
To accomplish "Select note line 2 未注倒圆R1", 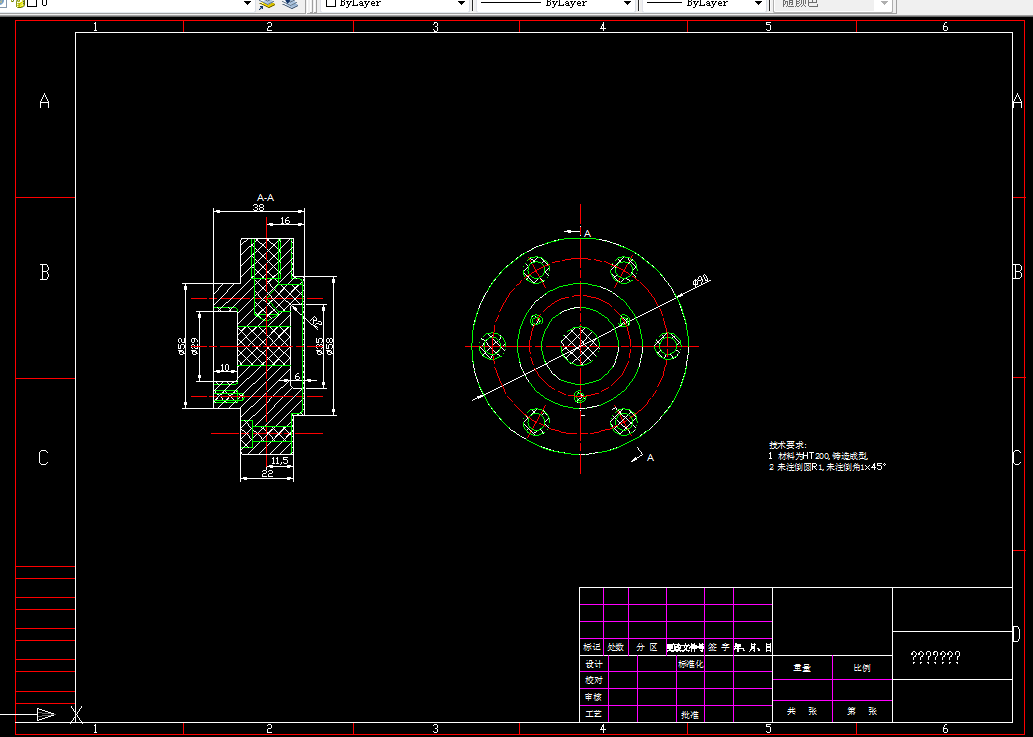I will pos(827,466).
